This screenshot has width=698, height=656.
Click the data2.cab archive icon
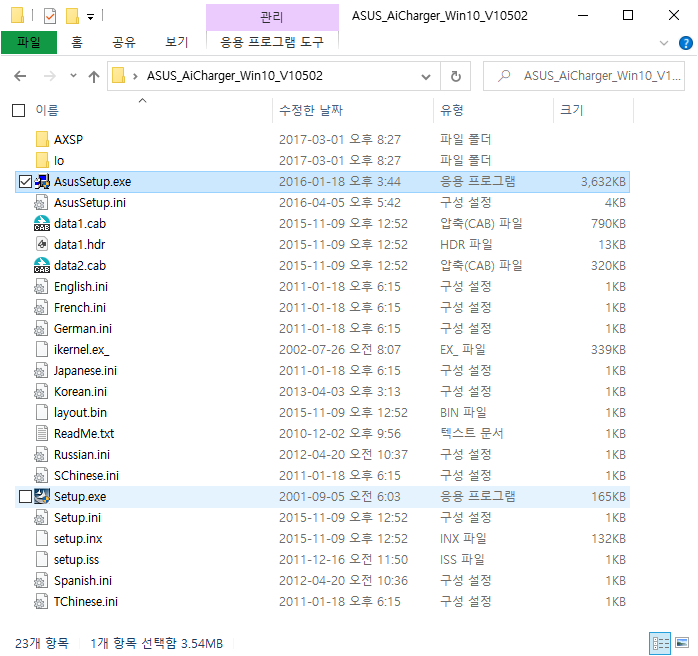click(x=42, y=265)
